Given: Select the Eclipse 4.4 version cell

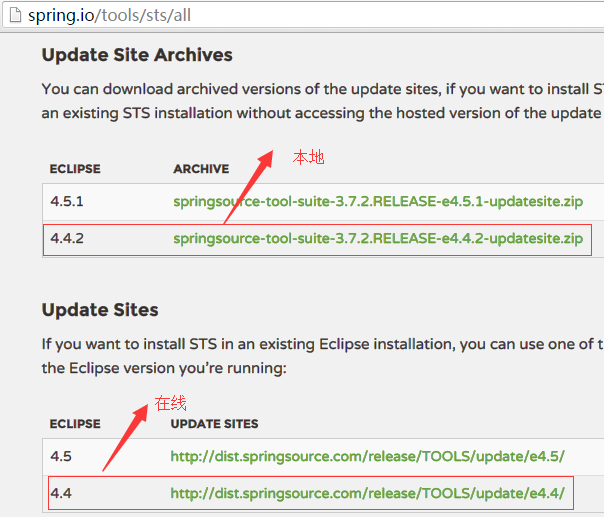Looking at the screenshot, I should point(61,494).
